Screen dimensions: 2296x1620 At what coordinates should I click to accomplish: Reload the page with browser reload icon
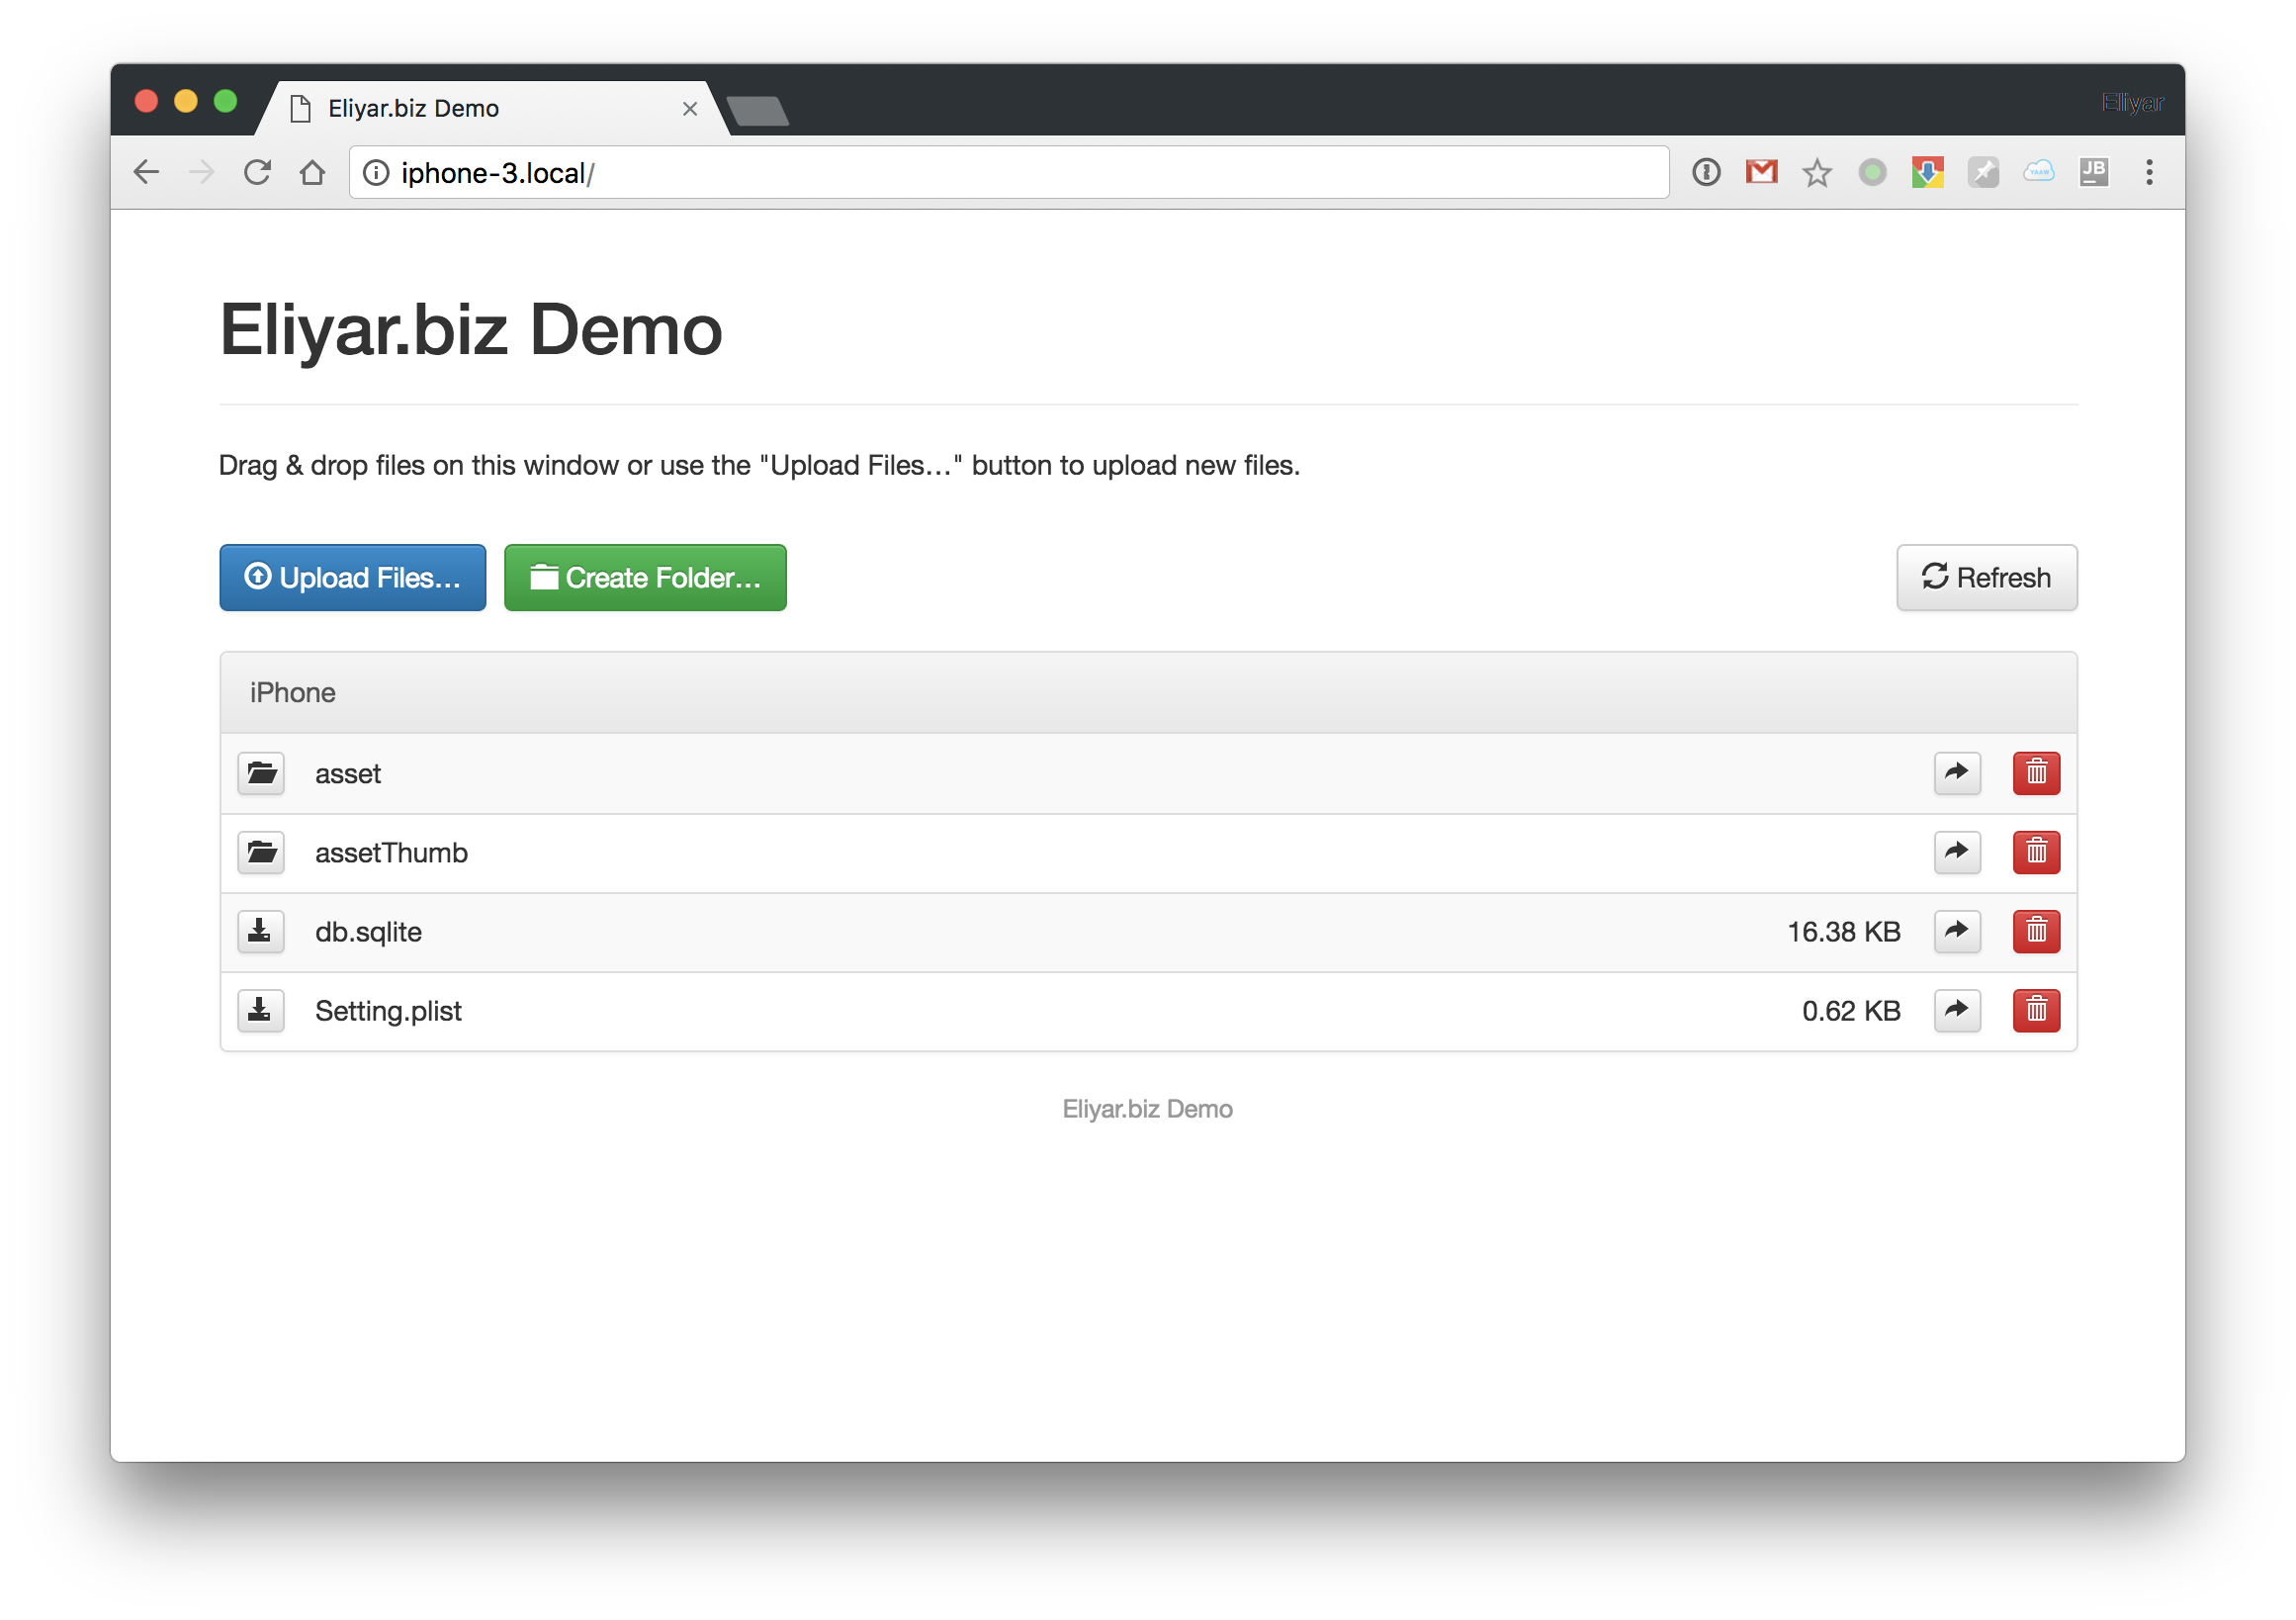[x=257, y=172]
